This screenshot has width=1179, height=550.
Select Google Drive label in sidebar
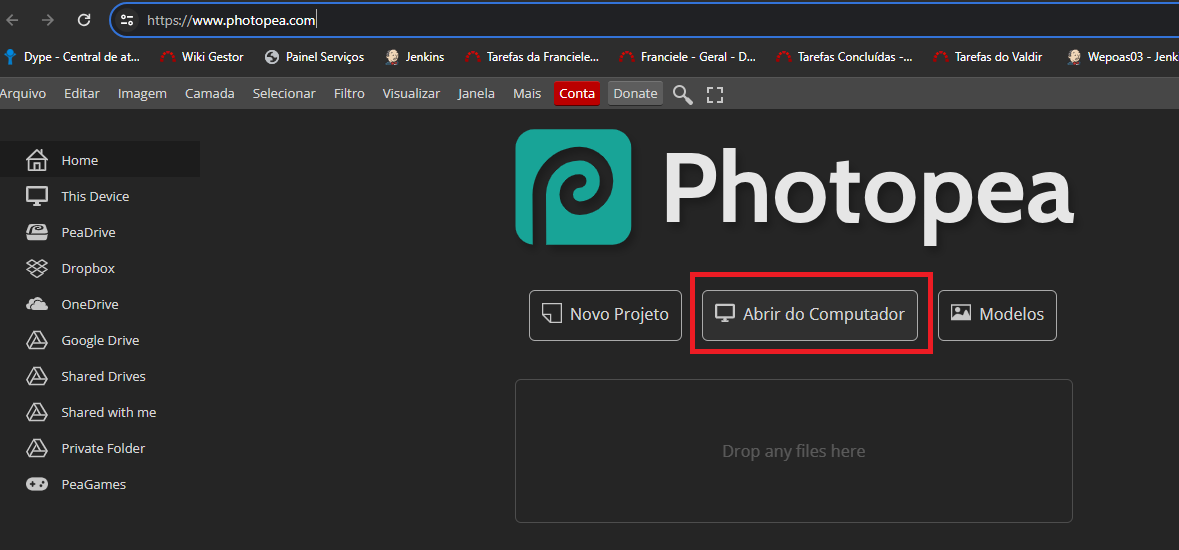tap(101, 341)
